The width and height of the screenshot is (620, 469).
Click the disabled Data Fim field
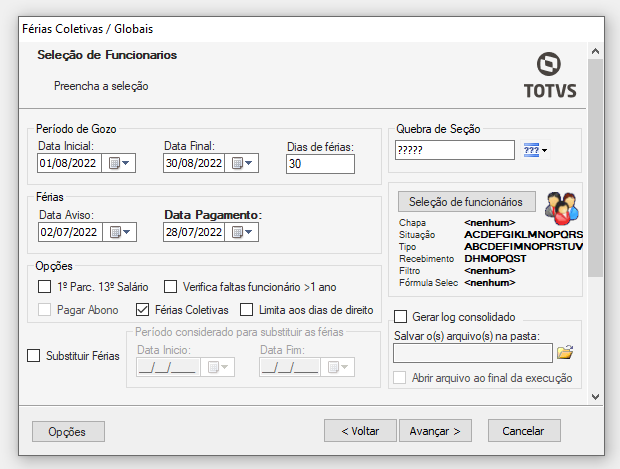[290, 367]
